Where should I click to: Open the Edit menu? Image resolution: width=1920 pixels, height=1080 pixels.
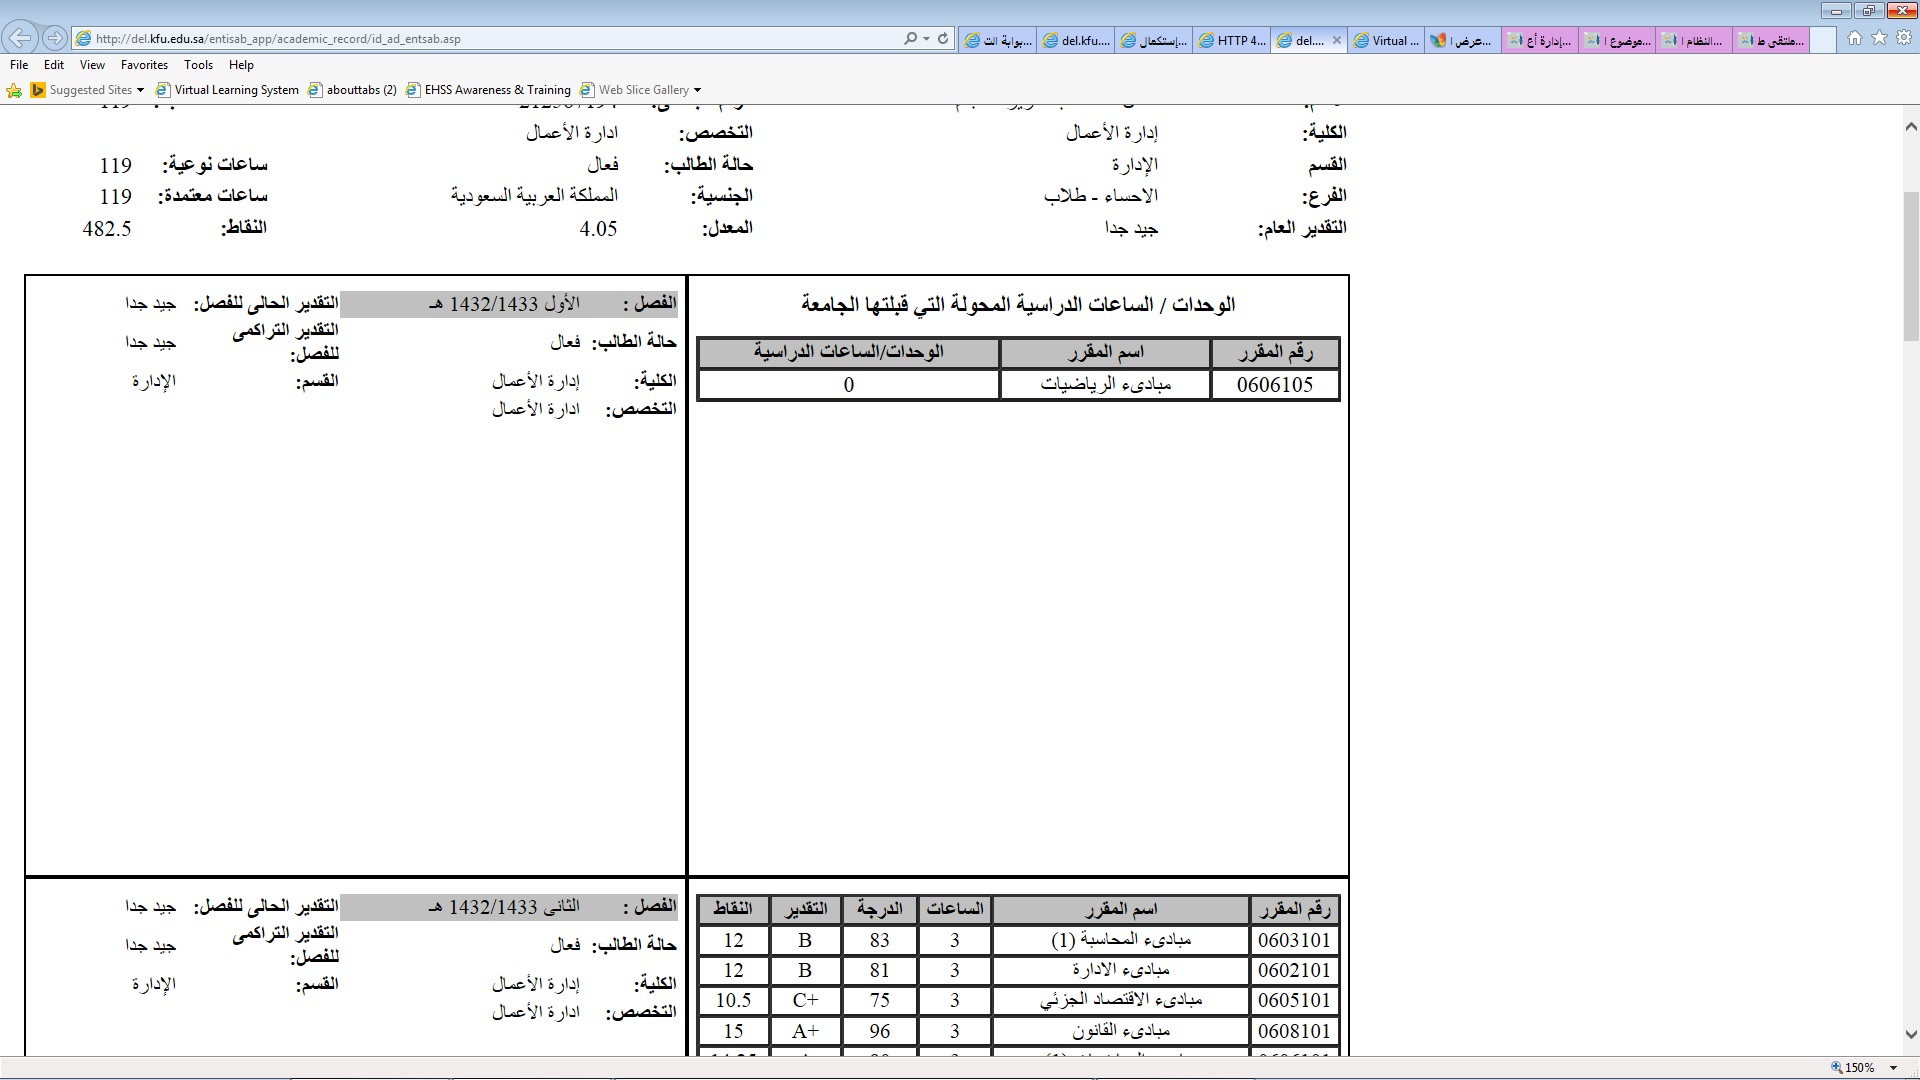54,65
